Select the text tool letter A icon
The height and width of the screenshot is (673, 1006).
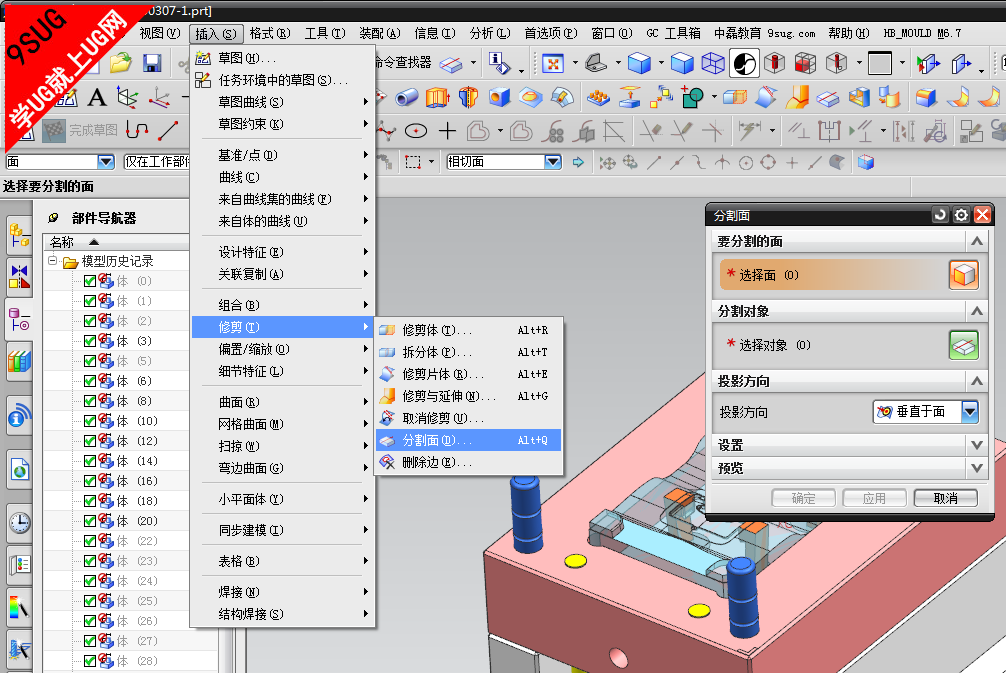(x=97, y=98)
